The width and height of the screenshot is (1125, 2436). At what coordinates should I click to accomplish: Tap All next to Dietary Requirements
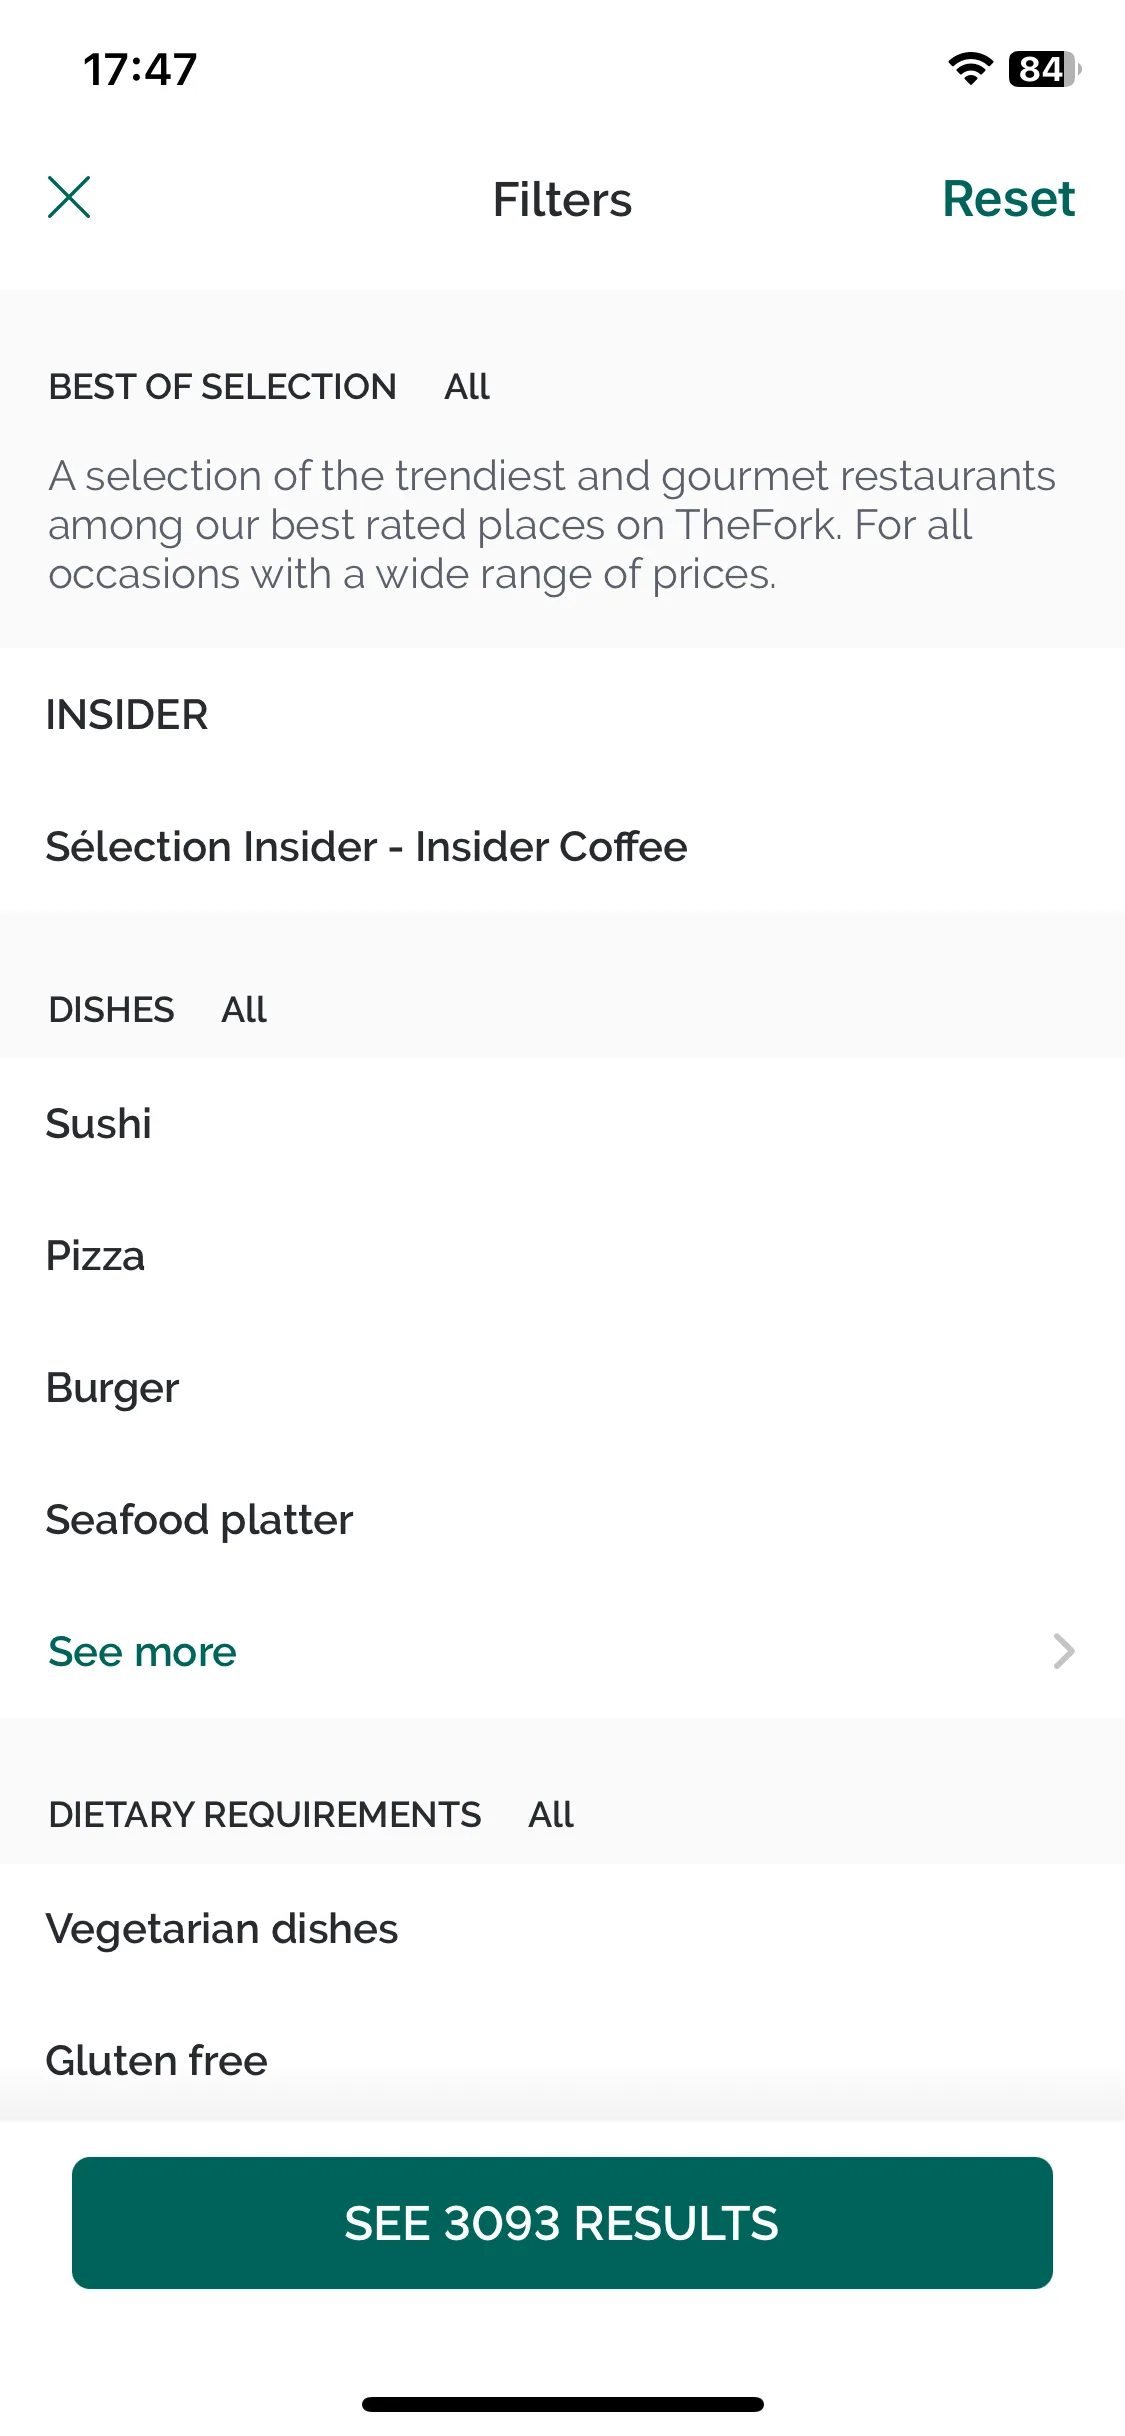(551, 1815)
